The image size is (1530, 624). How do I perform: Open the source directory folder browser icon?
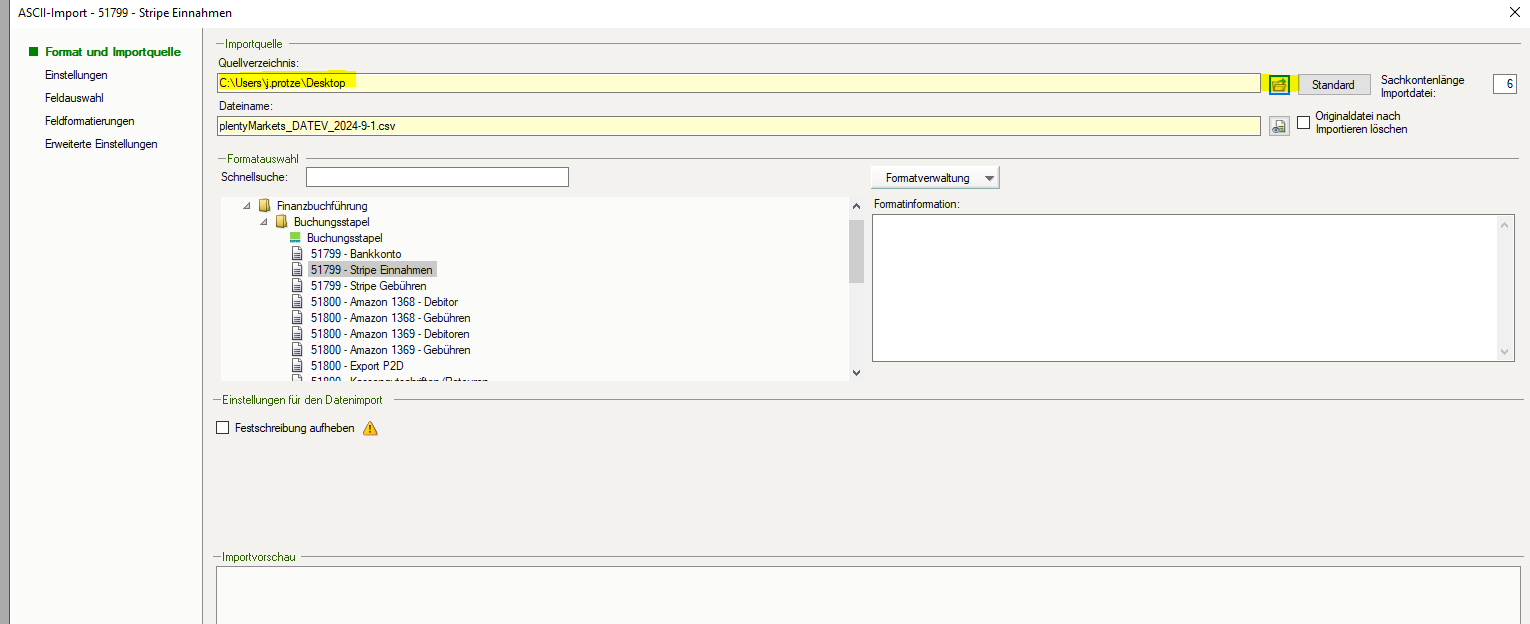(x=1279, y=85)
